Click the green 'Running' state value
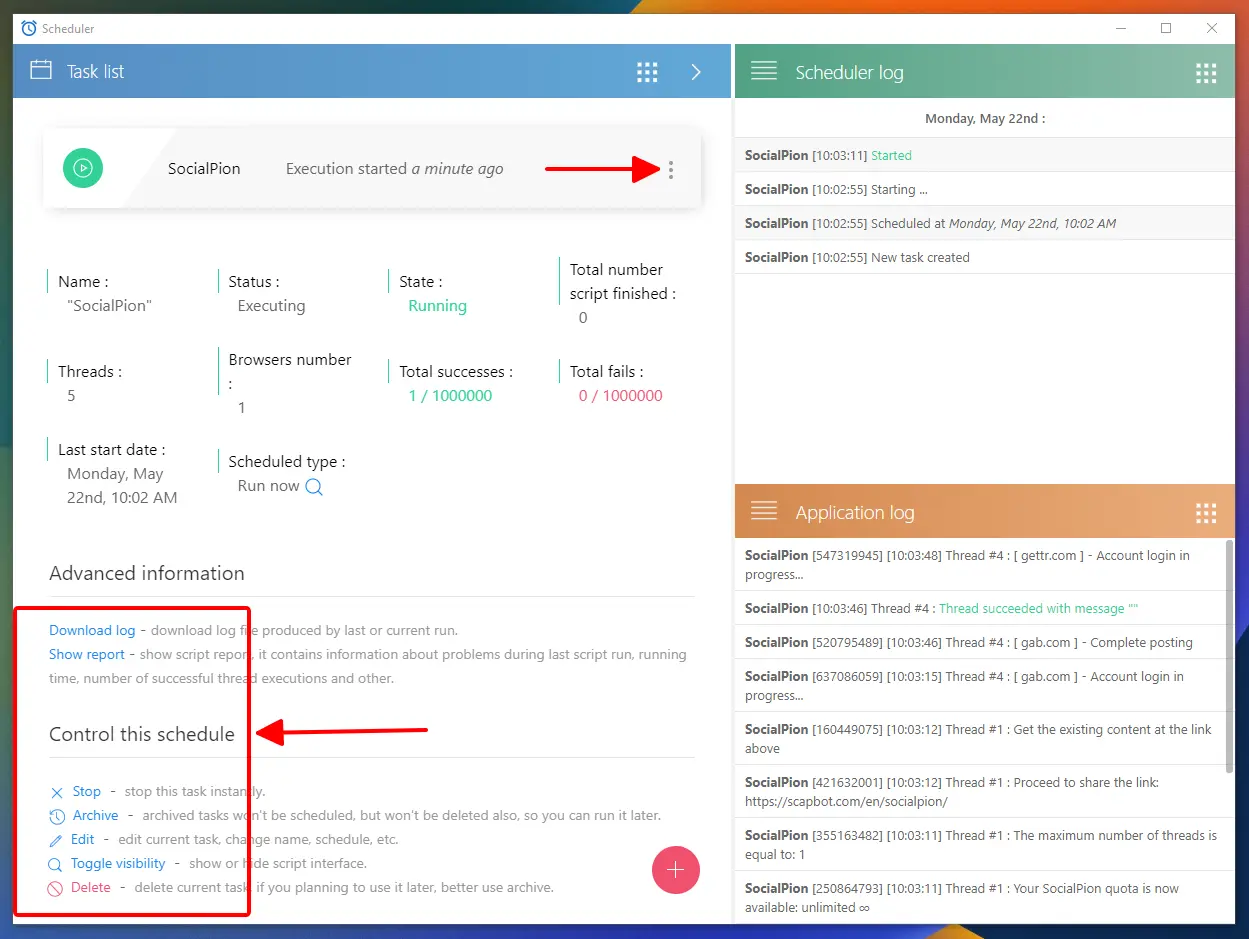 437,306
